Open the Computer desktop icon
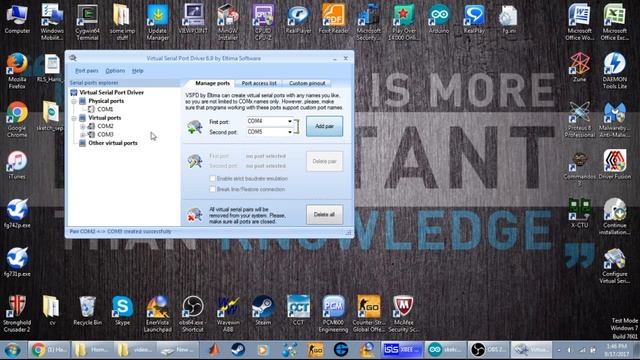This screenshot has height=360, width=640. point(17,19)
